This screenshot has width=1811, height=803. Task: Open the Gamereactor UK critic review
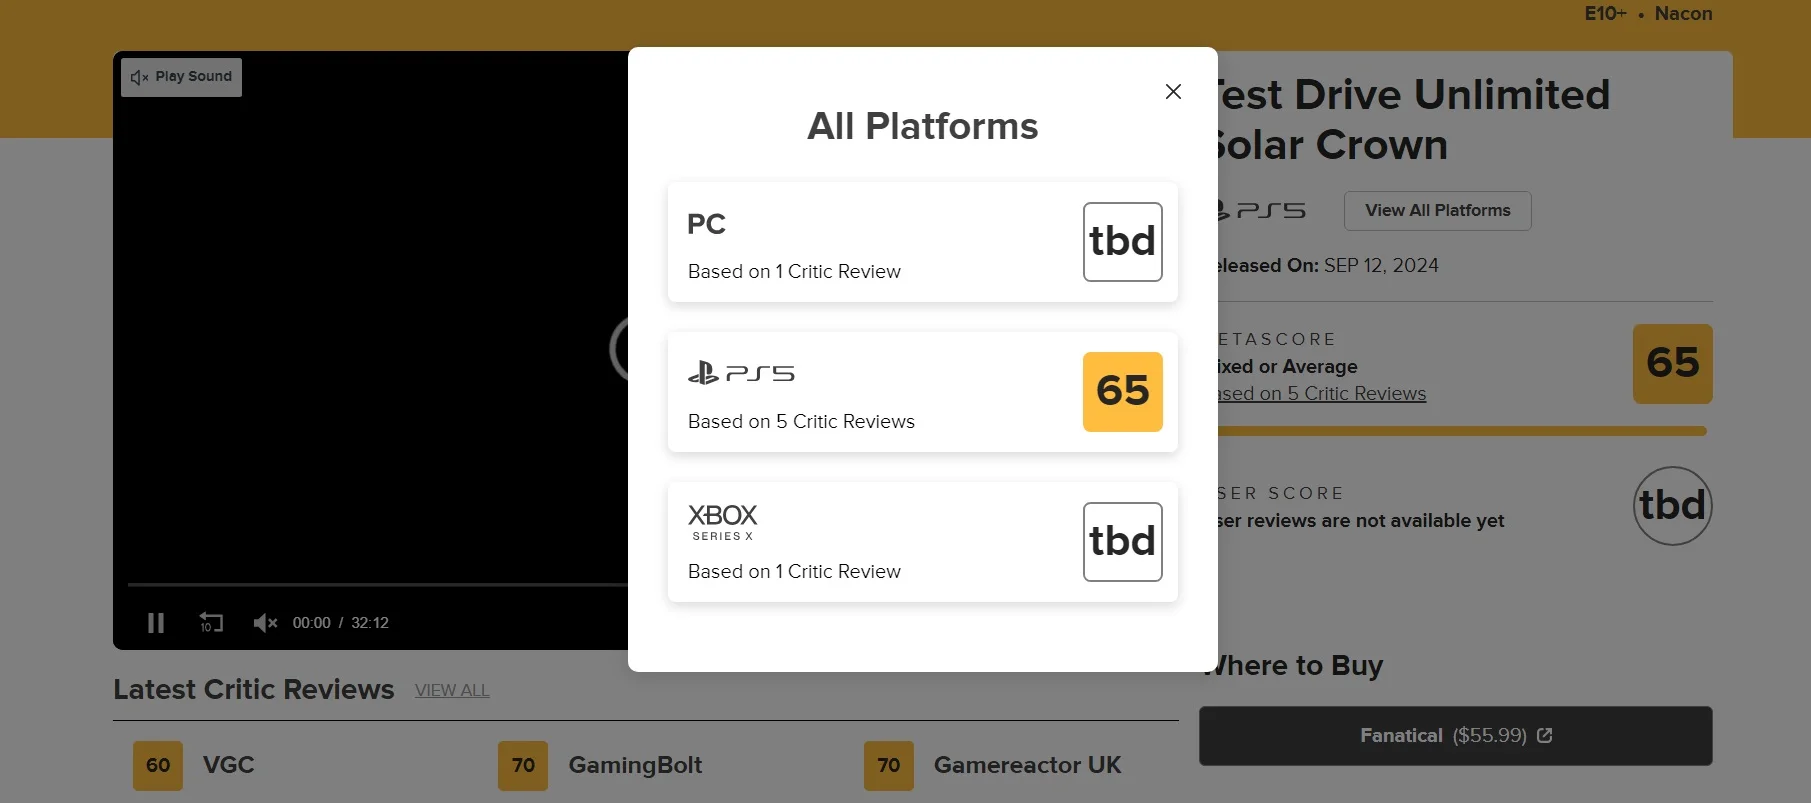pos(1027,765)
